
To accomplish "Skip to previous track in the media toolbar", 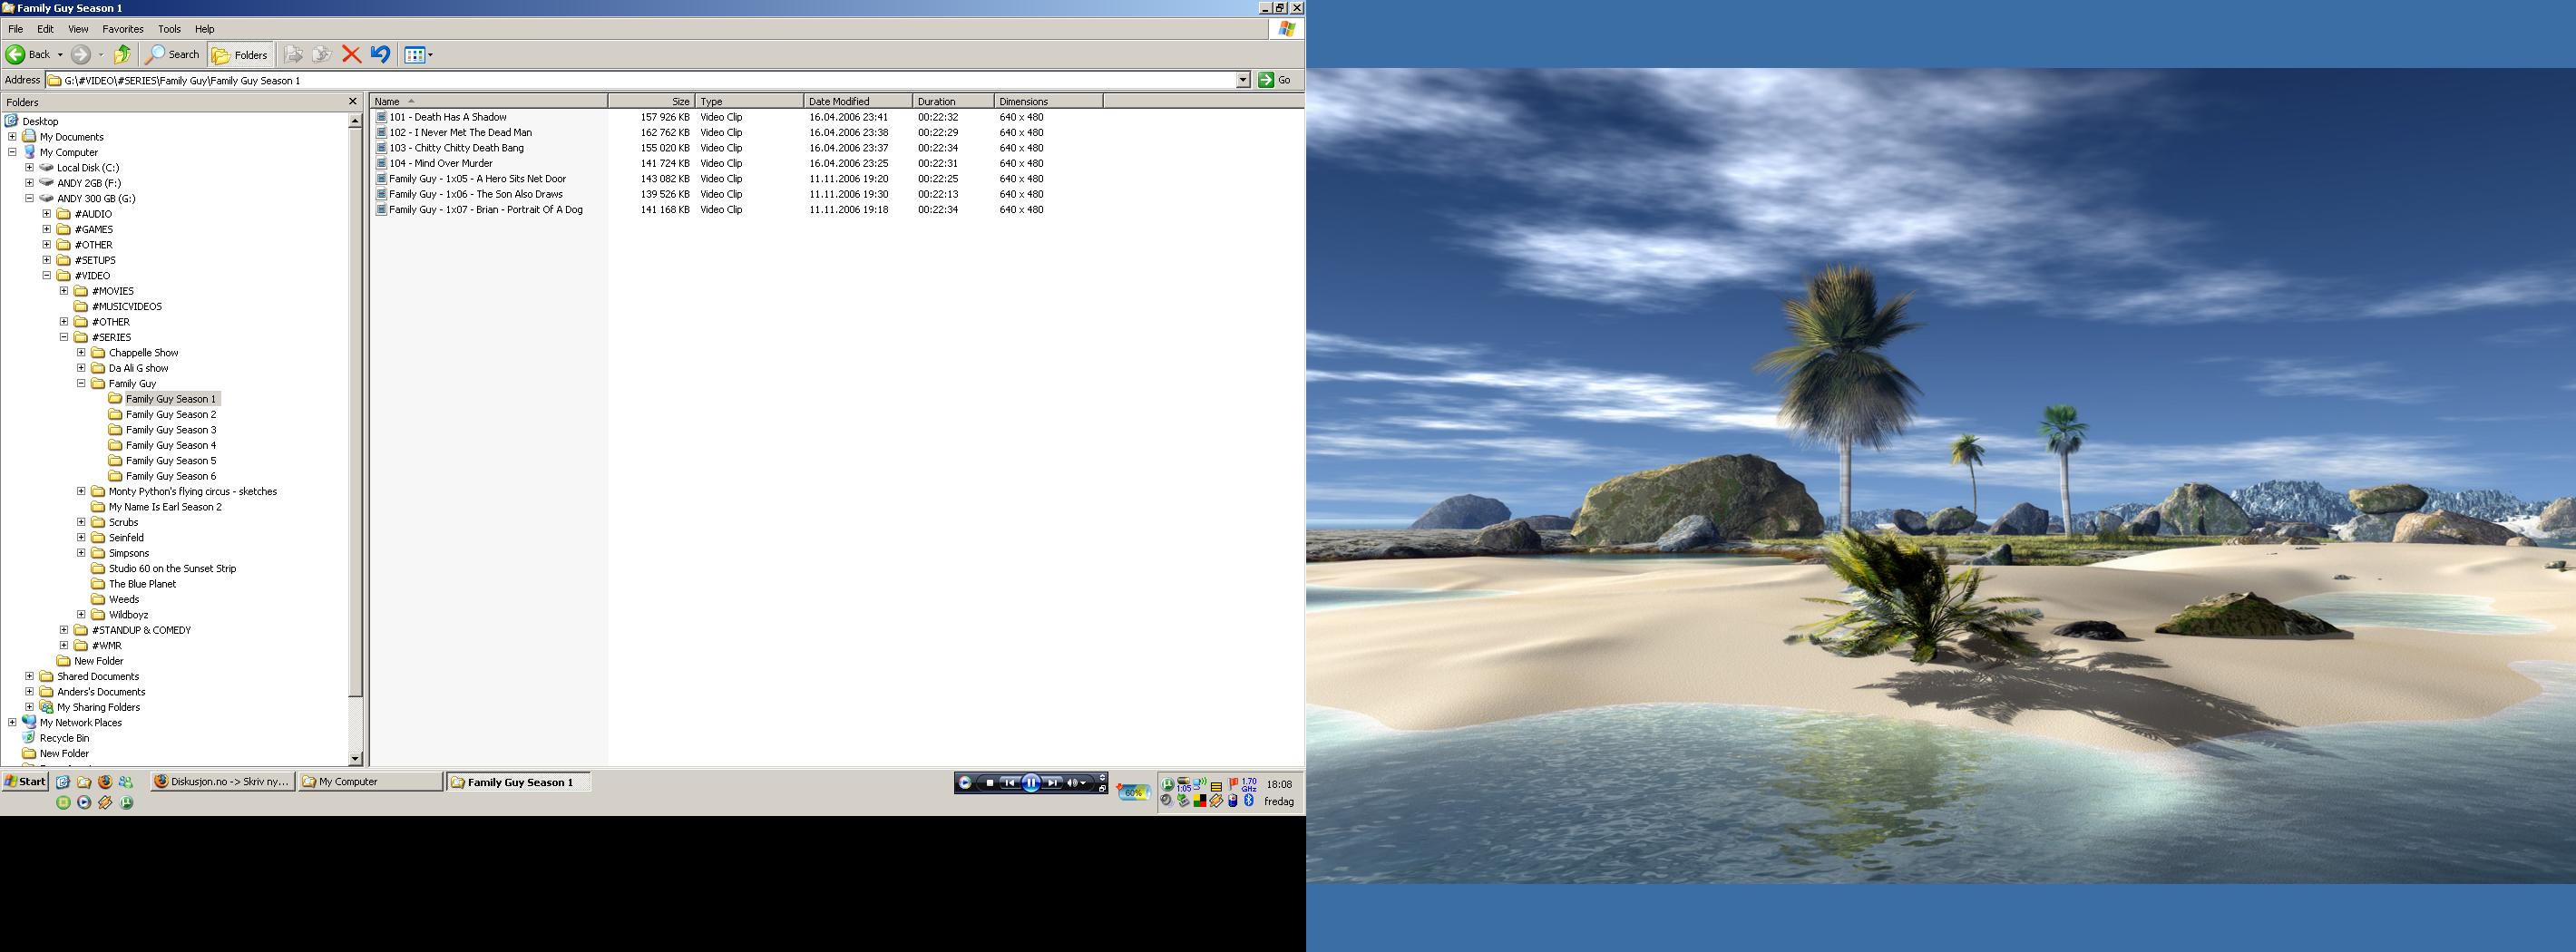I will click(x=1010, y=783).
